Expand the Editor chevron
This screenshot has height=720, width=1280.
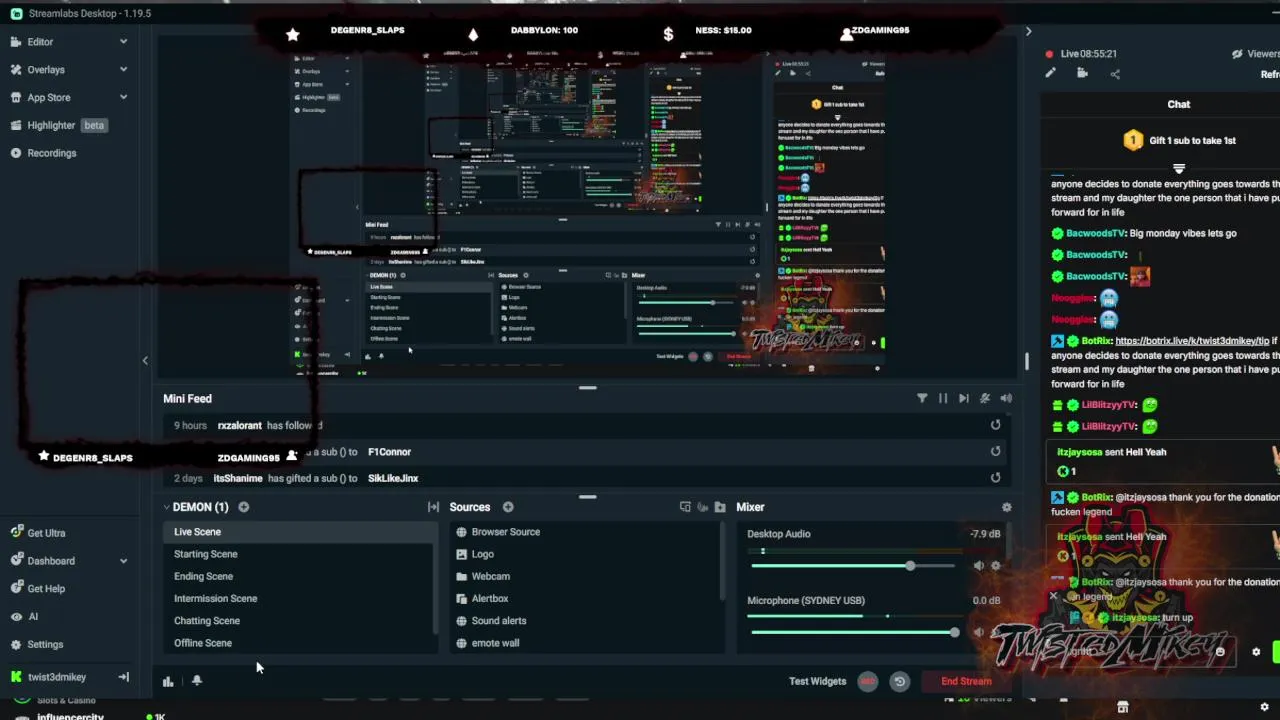pos(123,42)
